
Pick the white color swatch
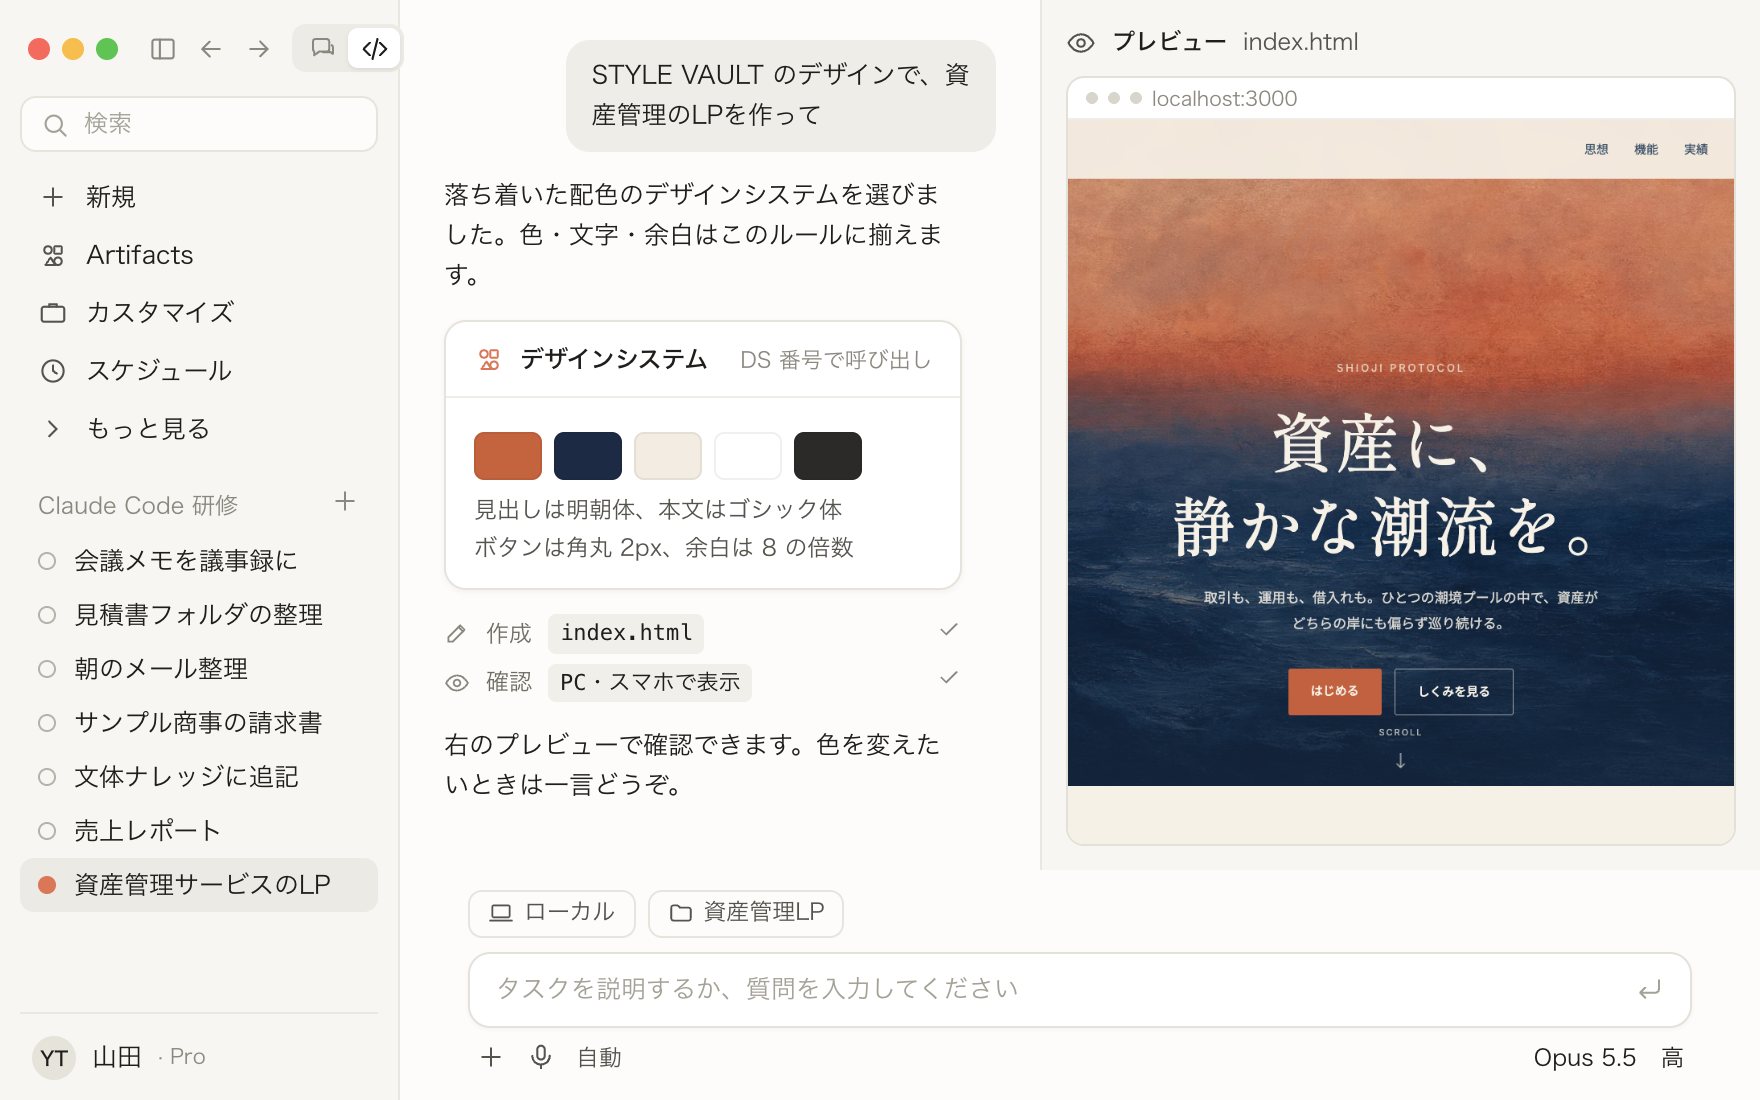point(748,456)
